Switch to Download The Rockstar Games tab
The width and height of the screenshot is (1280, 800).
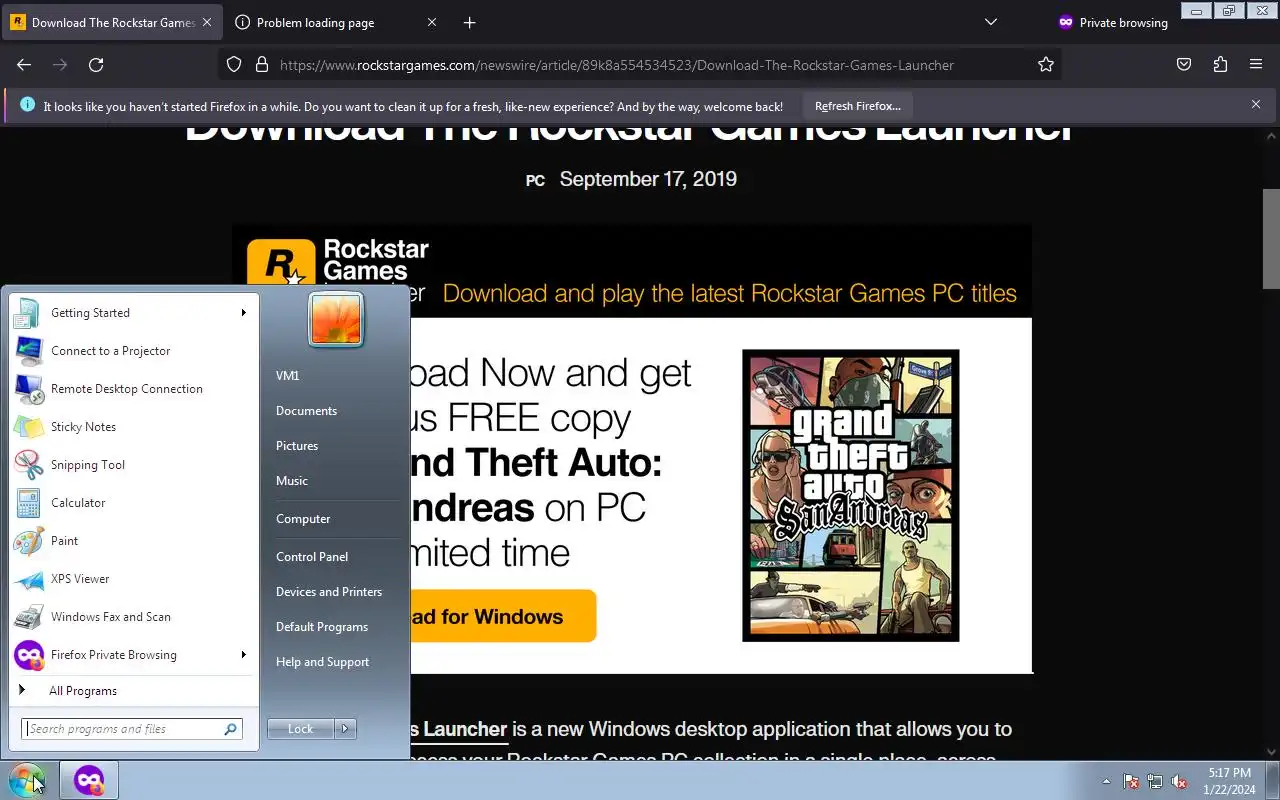[112, 22]
